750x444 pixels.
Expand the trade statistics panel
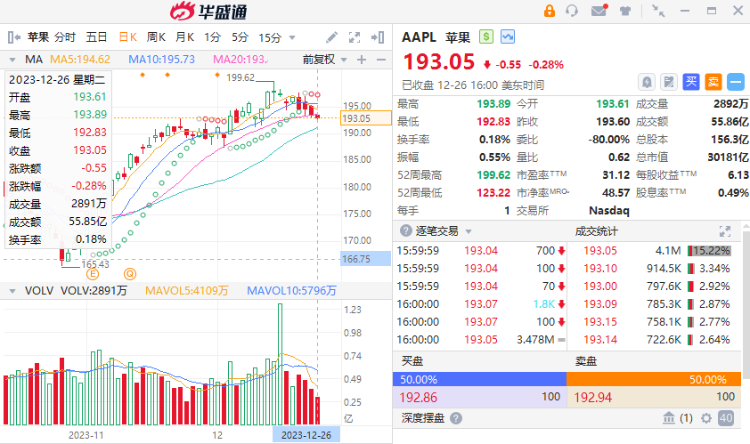point(725,232)
